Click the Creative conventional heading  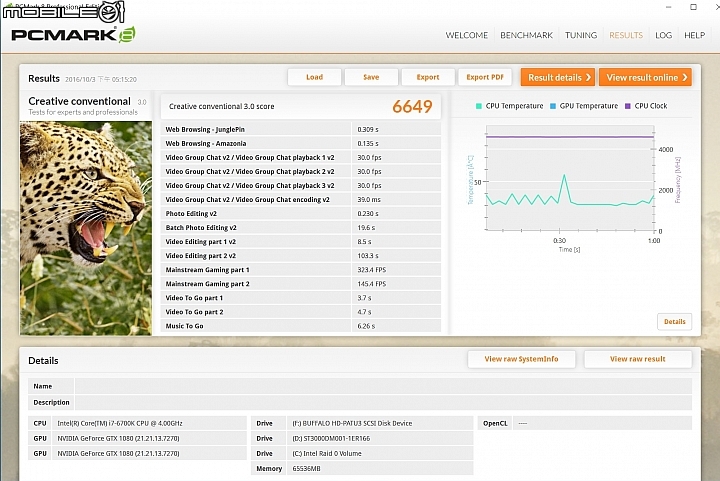pos(79,101)
